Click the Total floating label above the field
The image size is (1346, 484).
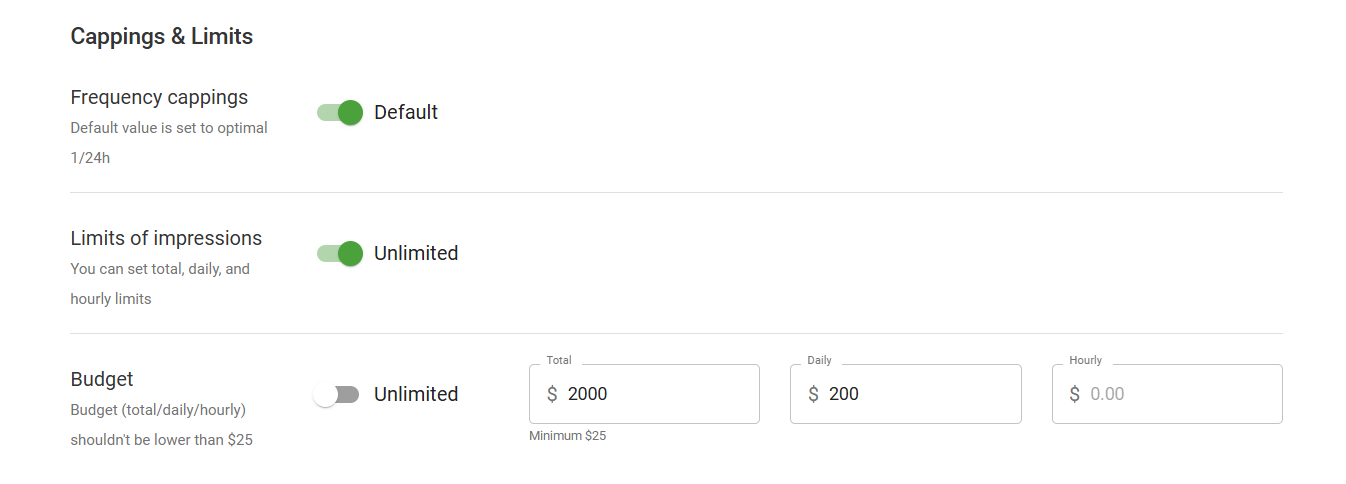tap(559, 360)
